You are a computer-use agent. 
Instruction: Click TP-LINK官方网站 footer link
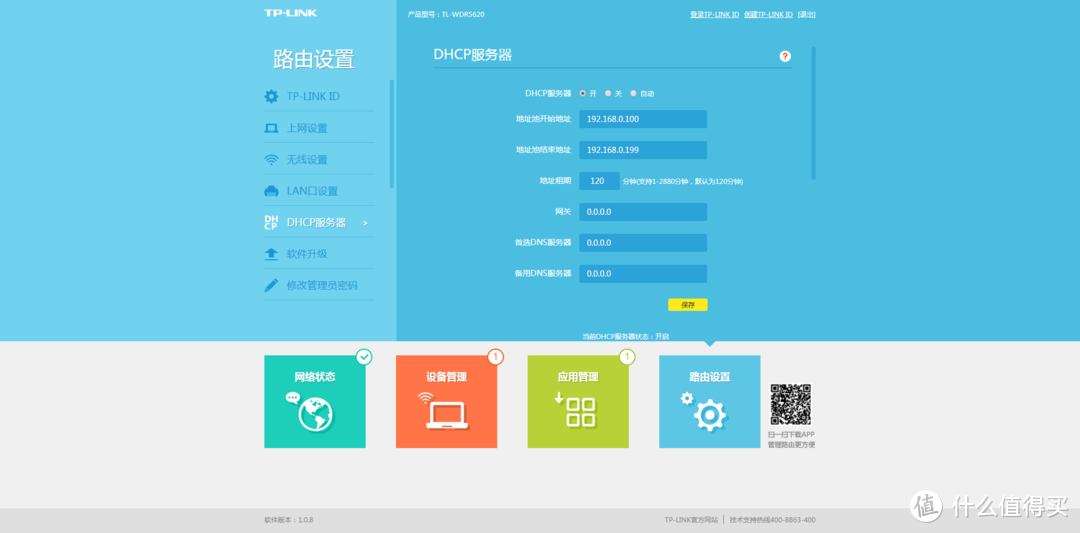tap(691, 520)
